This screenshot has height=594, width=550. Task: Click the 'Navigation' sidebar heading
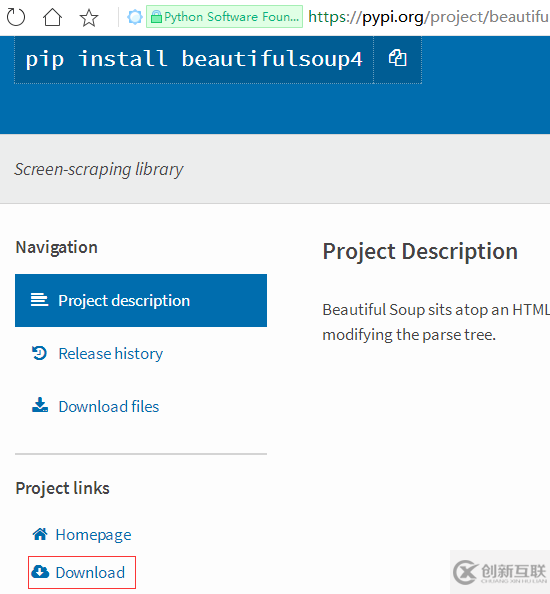57,247
